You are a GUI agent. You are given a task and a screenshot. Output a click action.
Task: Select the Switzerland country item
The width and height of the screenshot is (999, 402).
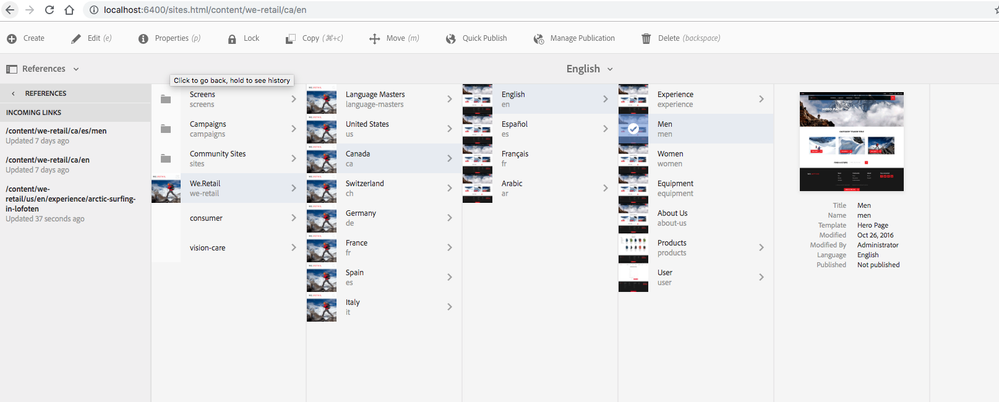pyautogui.click(x=384, y=188)
